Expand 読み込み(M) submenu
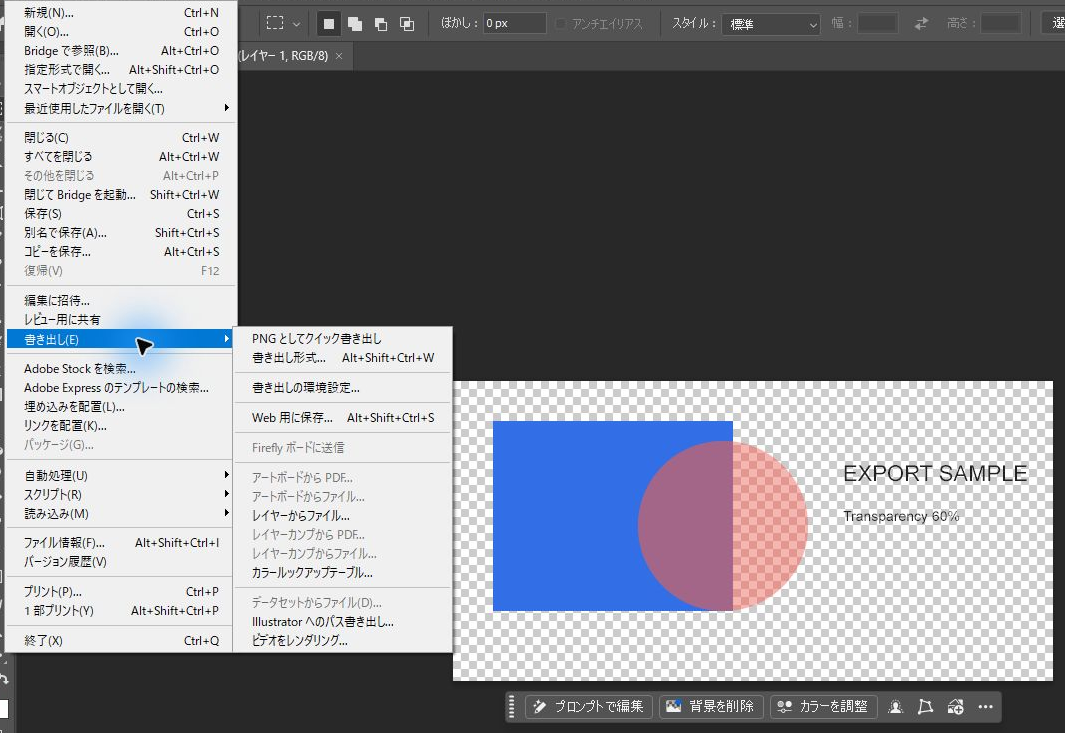Viewport: 1065px width, 733px height. [x=121, y=513]
